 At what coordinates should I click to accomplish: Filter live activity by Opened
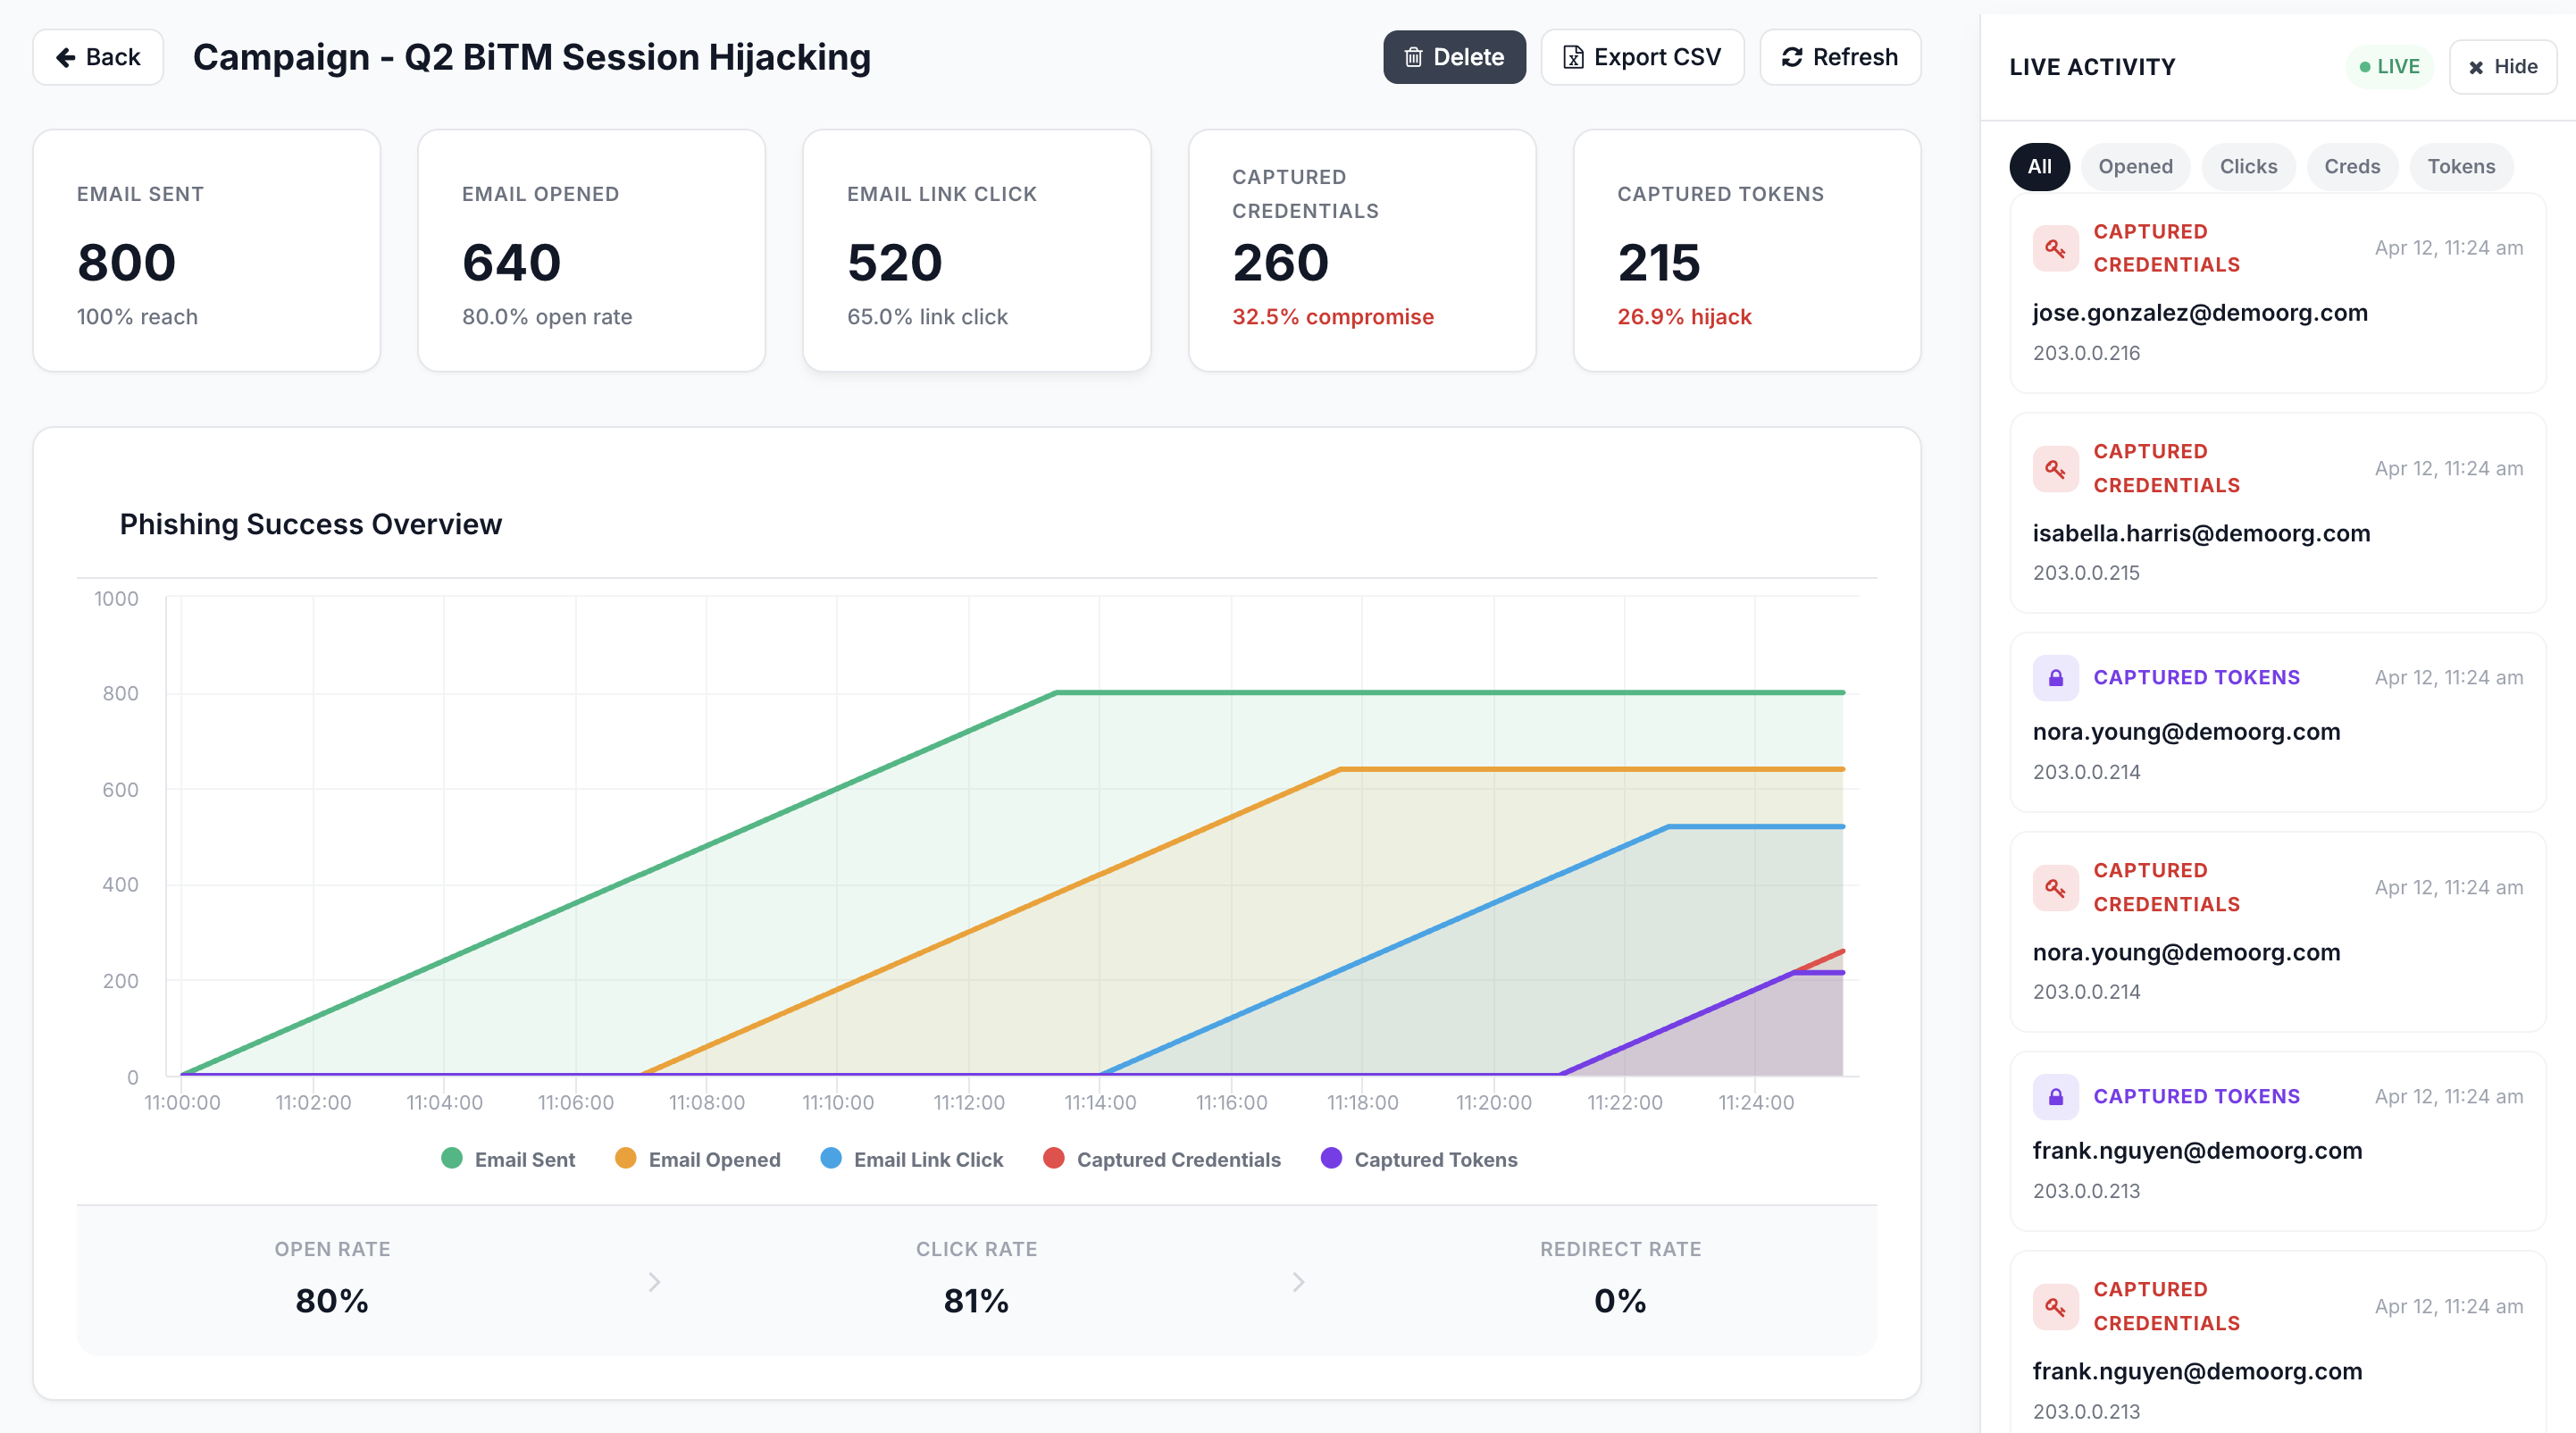(x=2135, y=166)
